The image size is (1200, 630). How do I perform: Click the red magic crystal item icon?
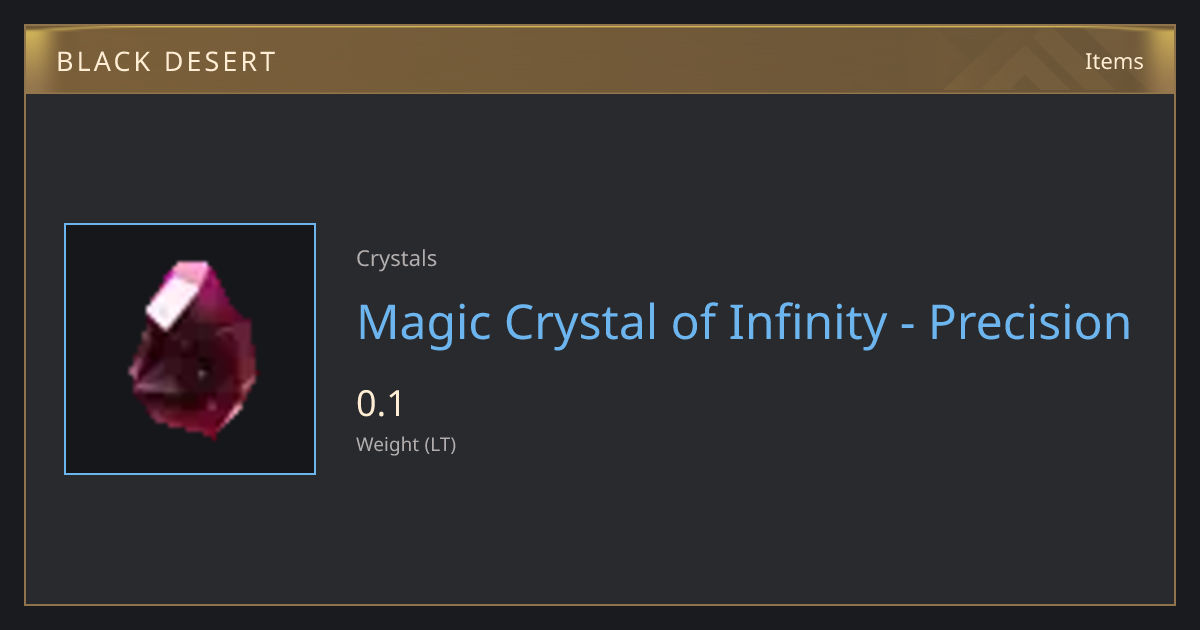tap(191, 350)
